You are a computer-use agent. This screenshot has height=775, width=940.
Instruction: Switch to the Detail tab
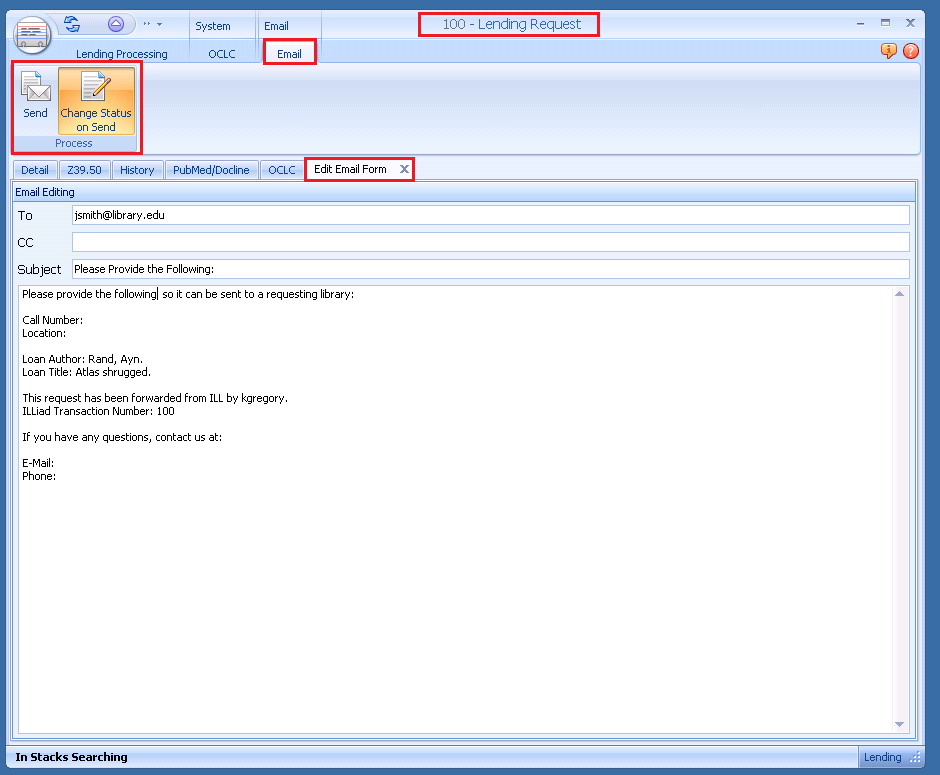click(35, 170)
